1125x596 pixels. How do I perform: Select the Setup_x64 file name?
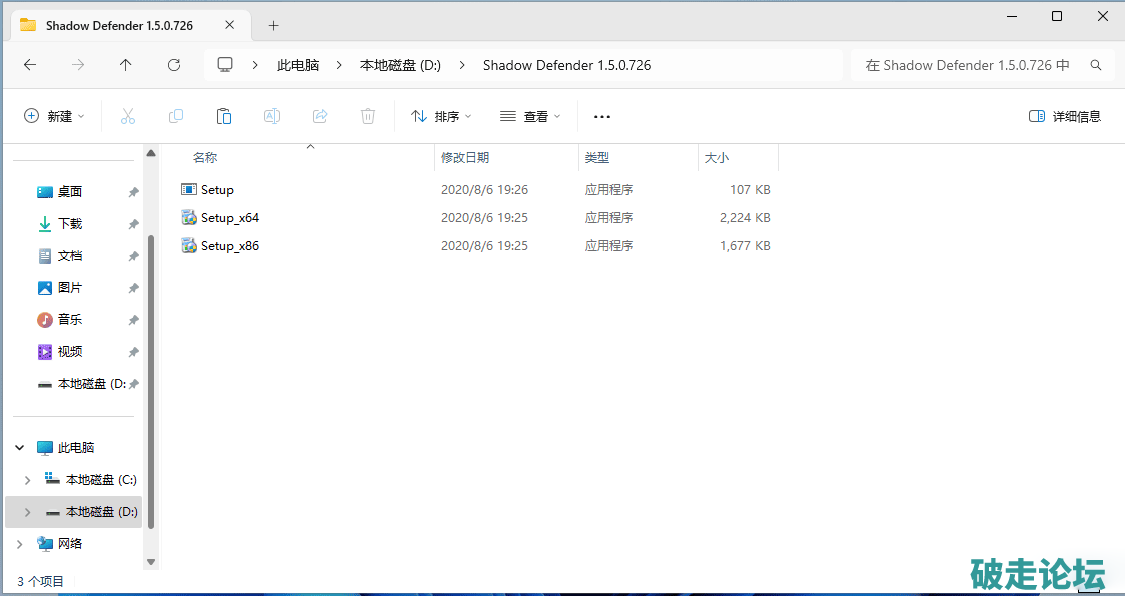[230, 217]
